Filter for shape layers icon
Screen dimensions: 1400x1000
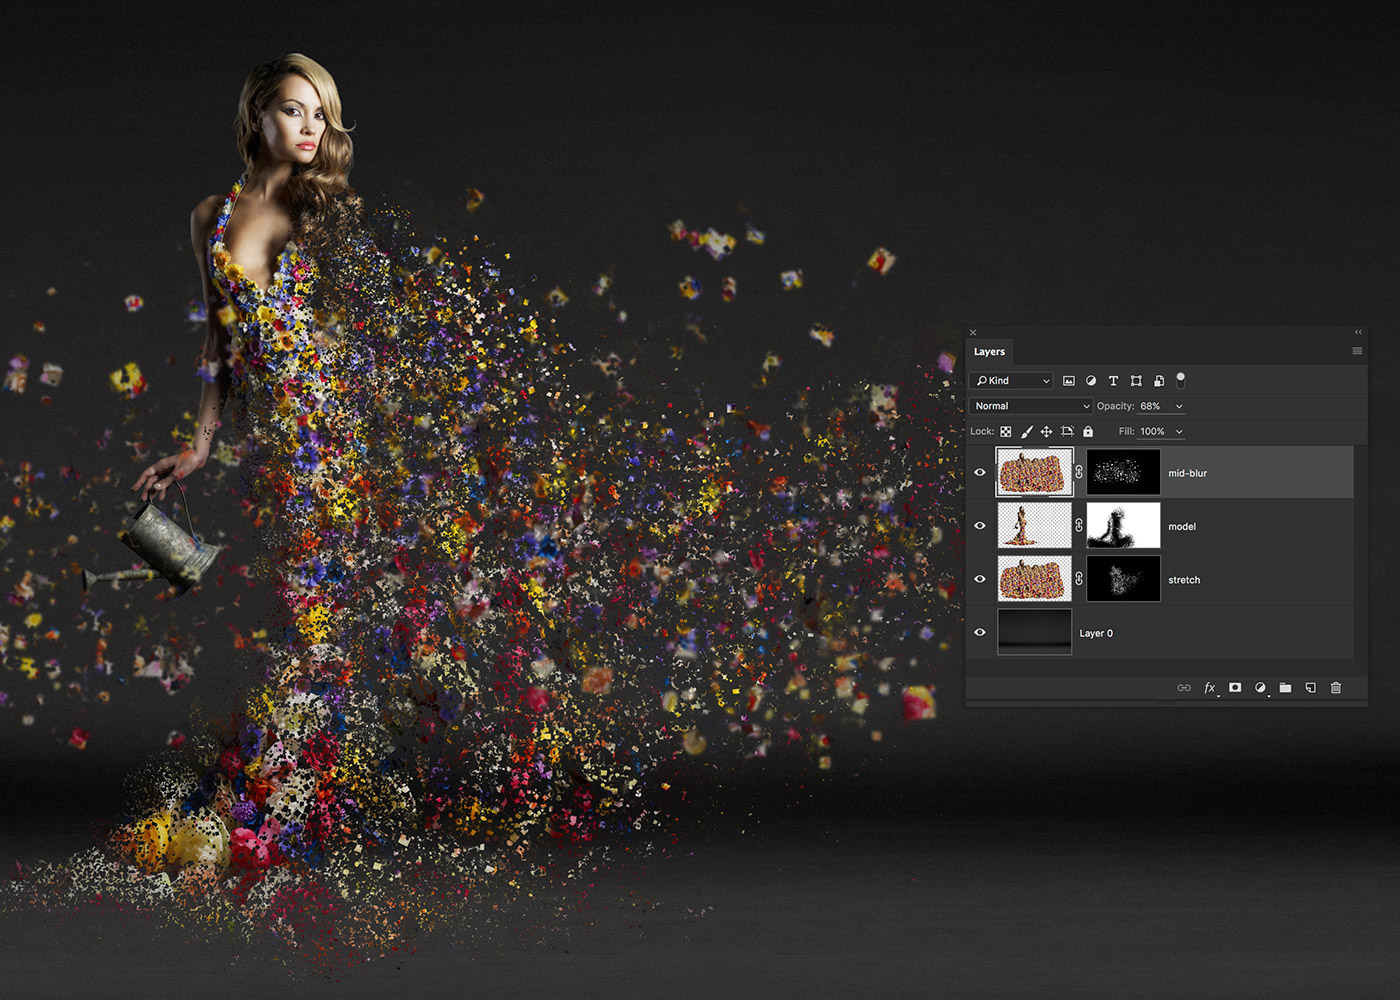tap(1136, 381)
